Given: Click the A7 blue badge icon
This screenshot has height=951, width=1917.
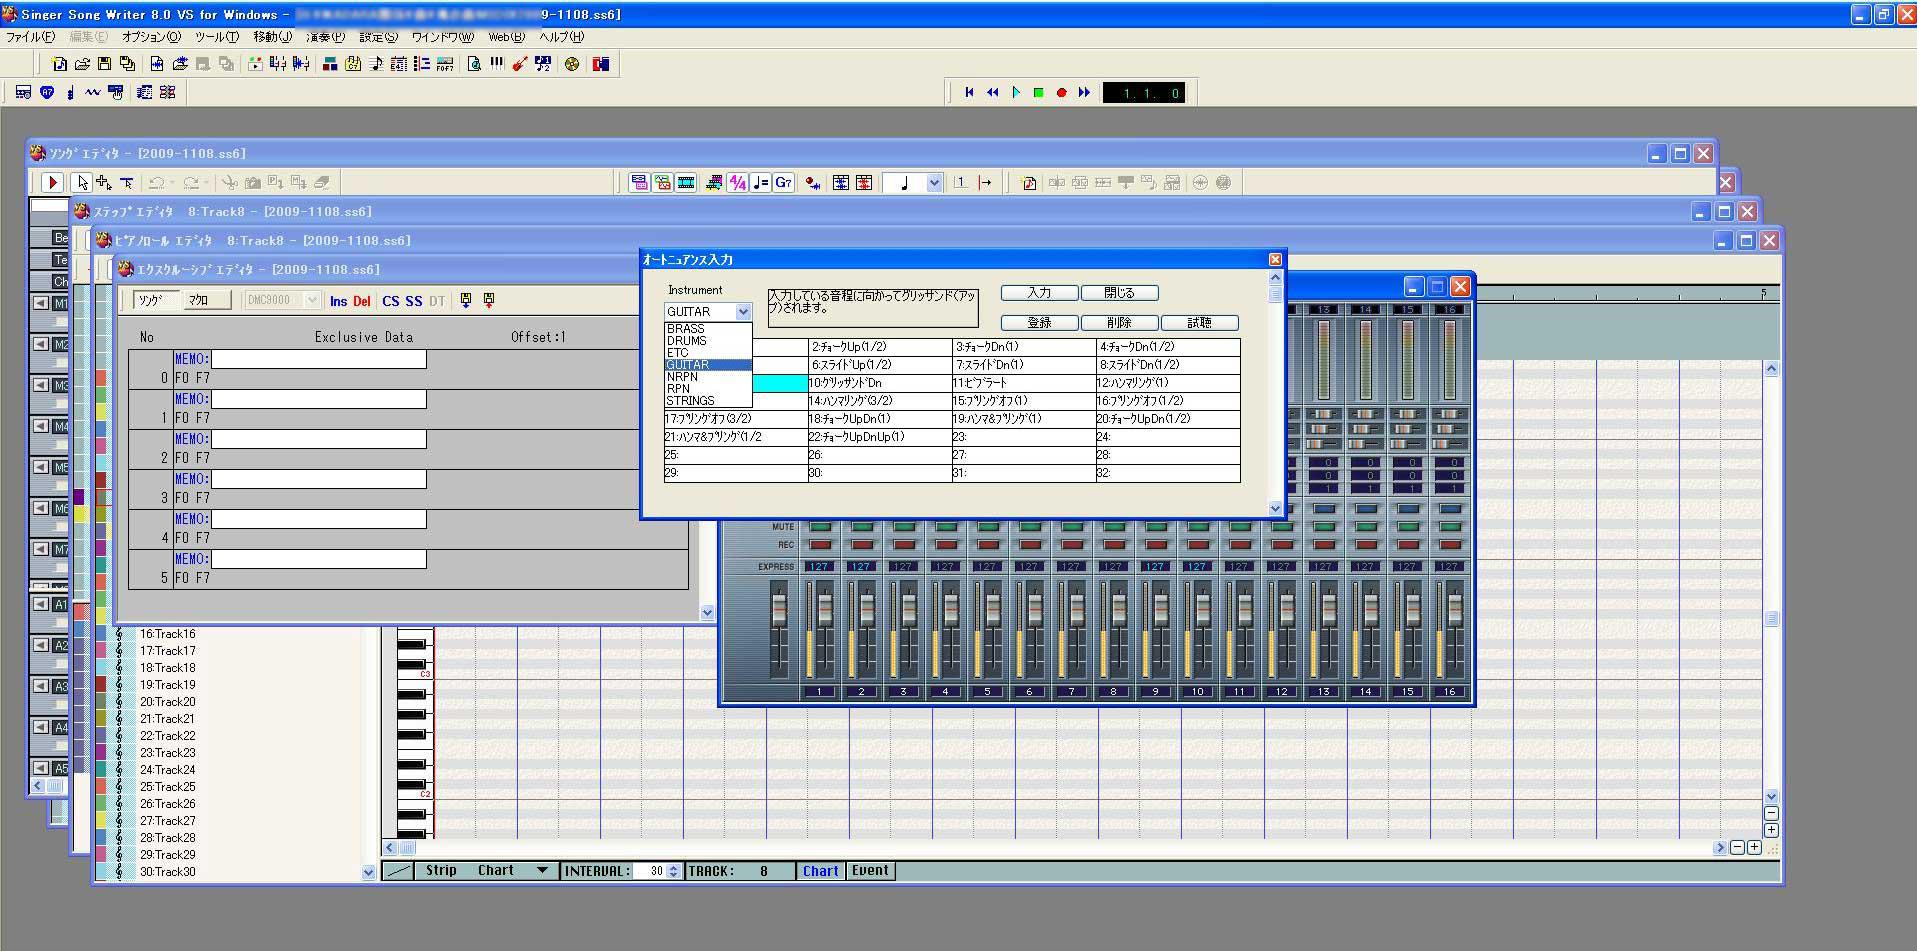Looking at the screenshot, I should pos(47,92).
